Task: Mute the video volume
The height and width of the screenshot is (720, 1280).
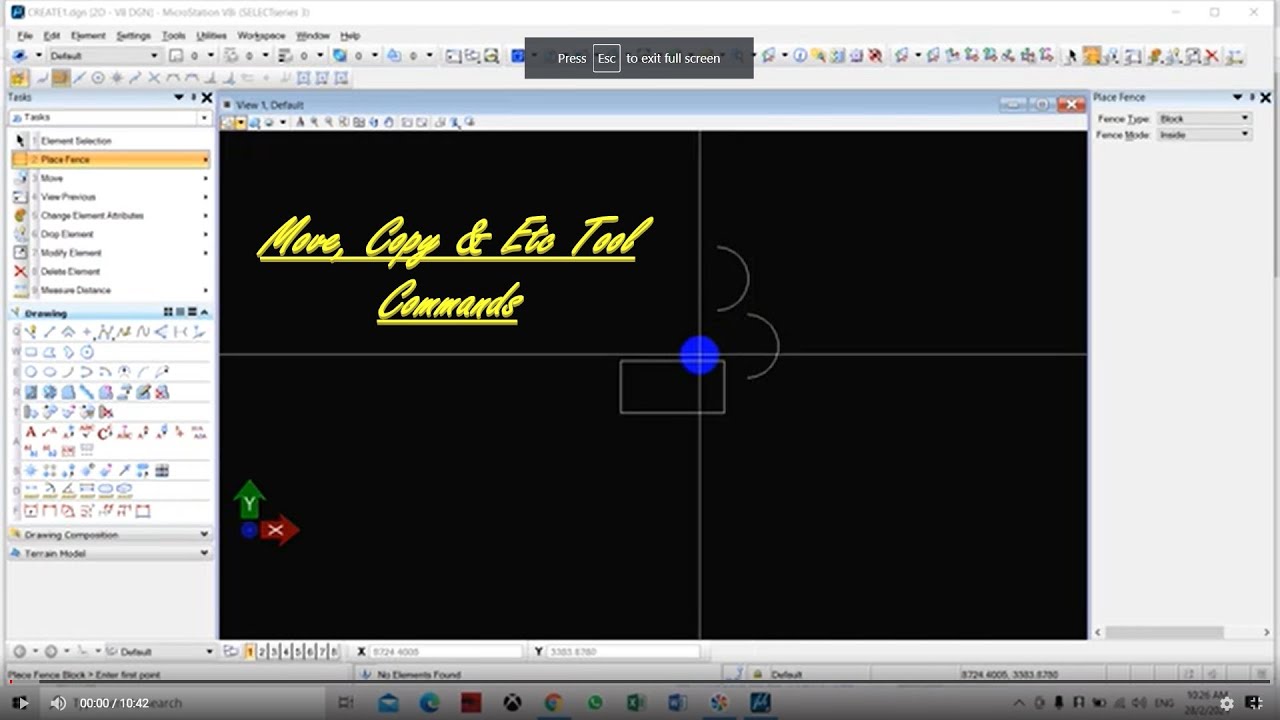Action: [x=58, y=703]
